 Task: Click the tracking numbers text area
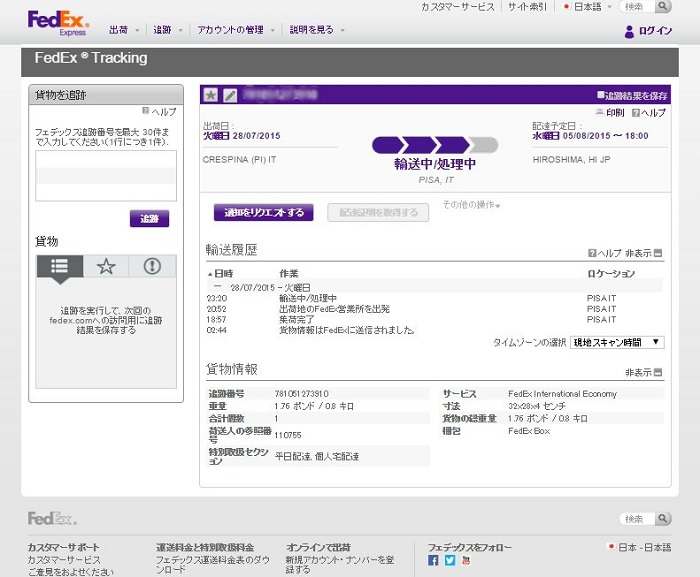click(106, 176)
